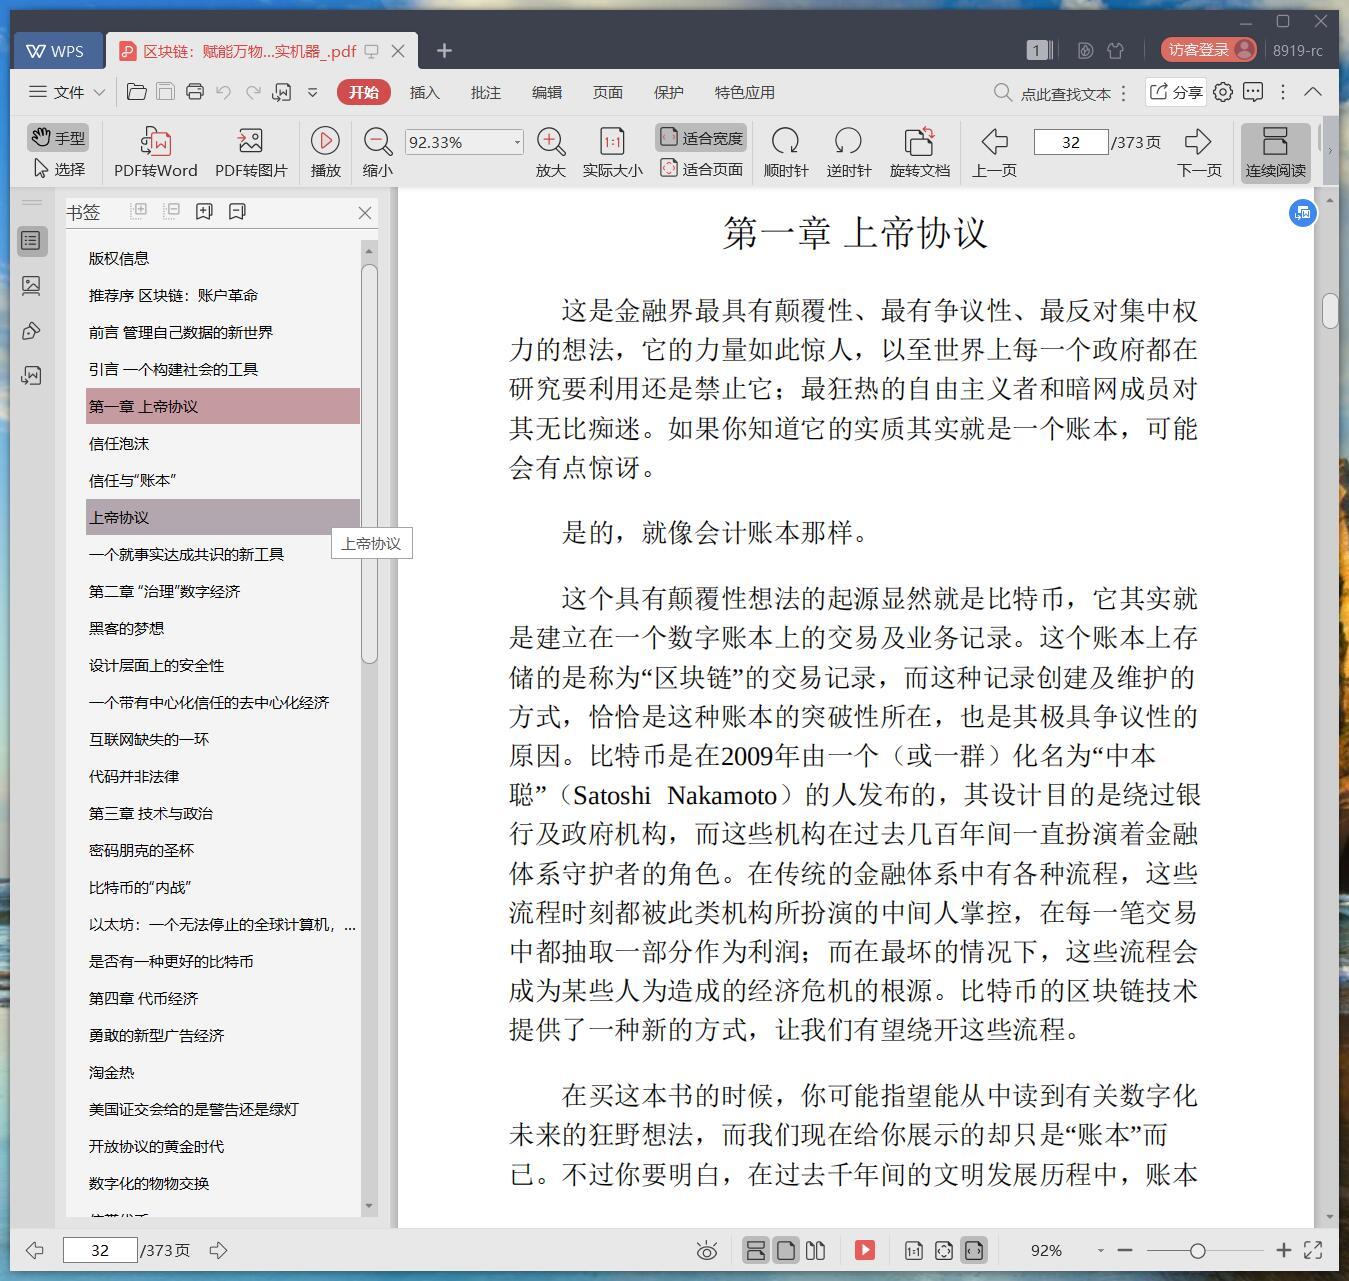
Task: Start slideshow with the 播放 button
Action: pos(325,152)
